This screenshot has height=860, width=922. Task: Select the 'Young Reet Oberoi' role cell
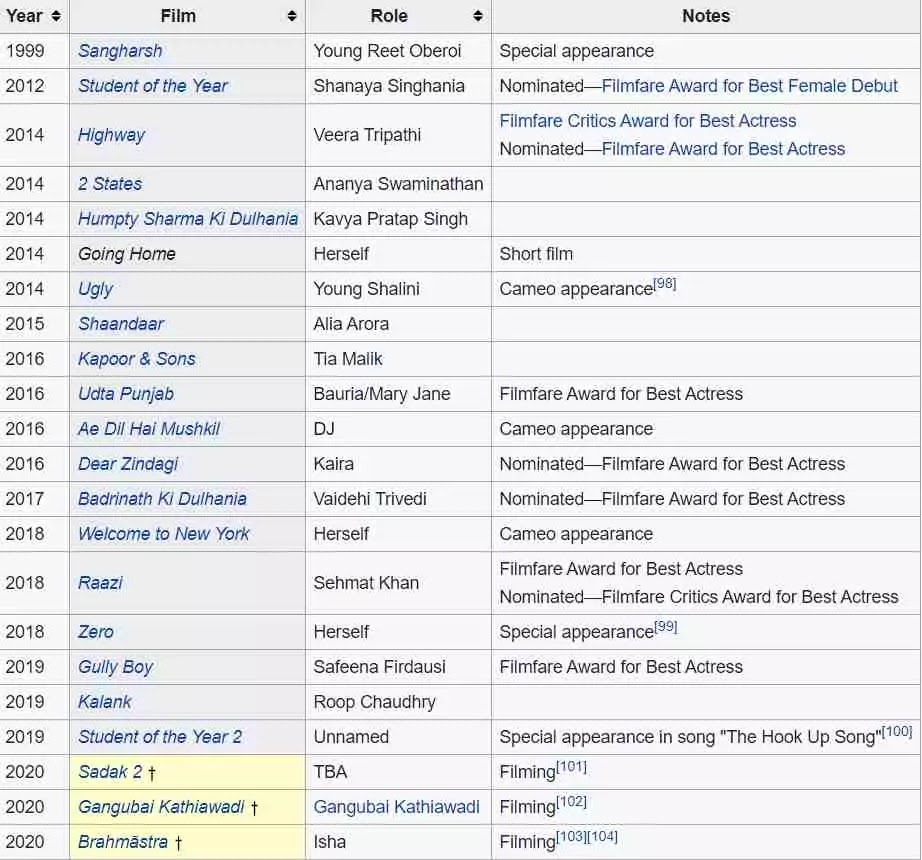[x=398, y=51]
